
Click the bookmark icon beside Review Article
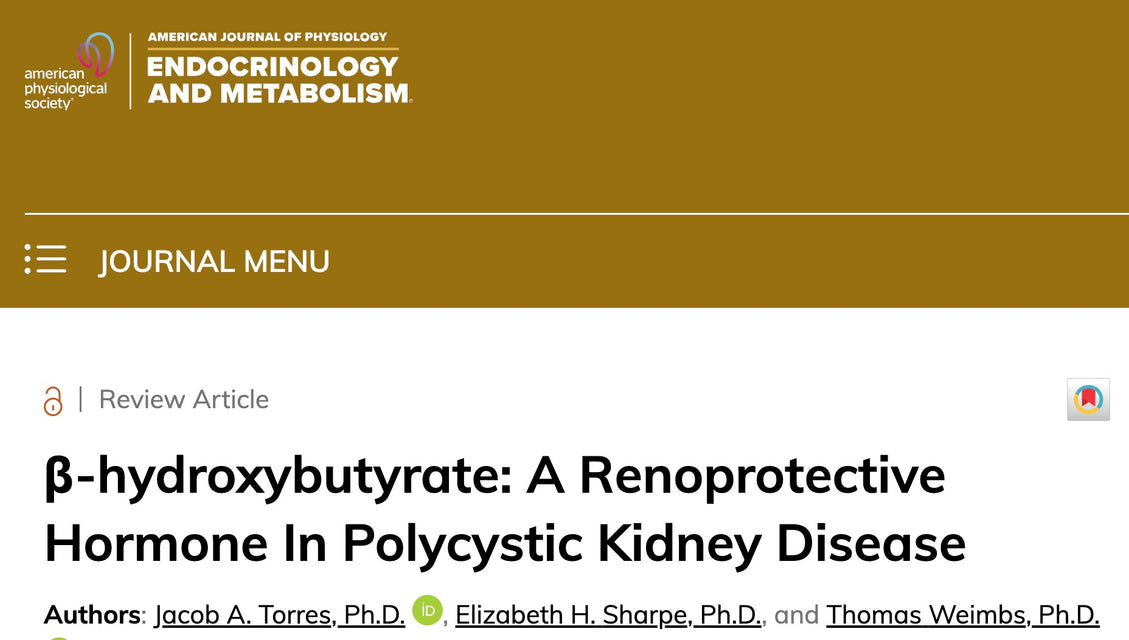[1088, 399]
